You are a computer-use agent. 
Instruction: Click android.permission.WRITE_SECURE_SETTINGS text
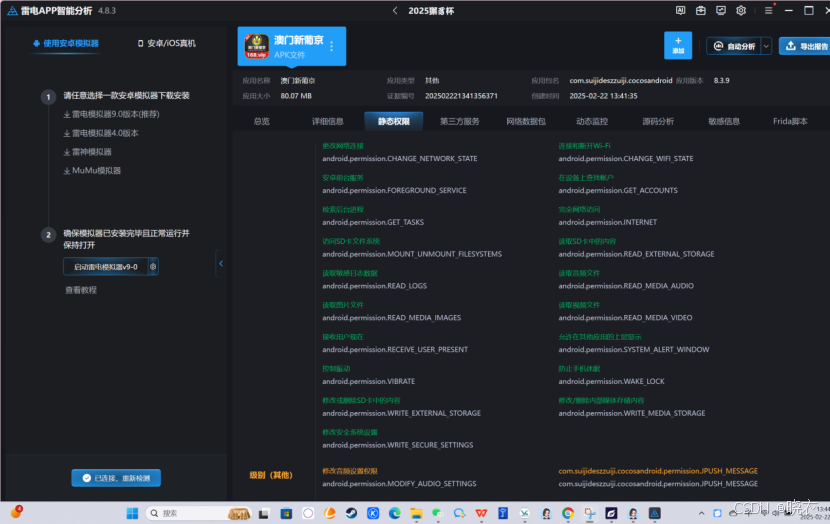[x=398, y=445]
